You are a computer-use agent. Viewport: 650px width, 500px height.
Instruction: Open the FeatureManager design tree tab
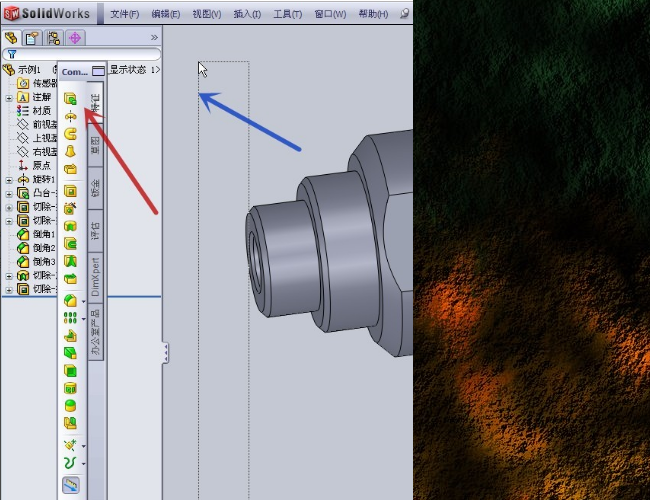11,38
